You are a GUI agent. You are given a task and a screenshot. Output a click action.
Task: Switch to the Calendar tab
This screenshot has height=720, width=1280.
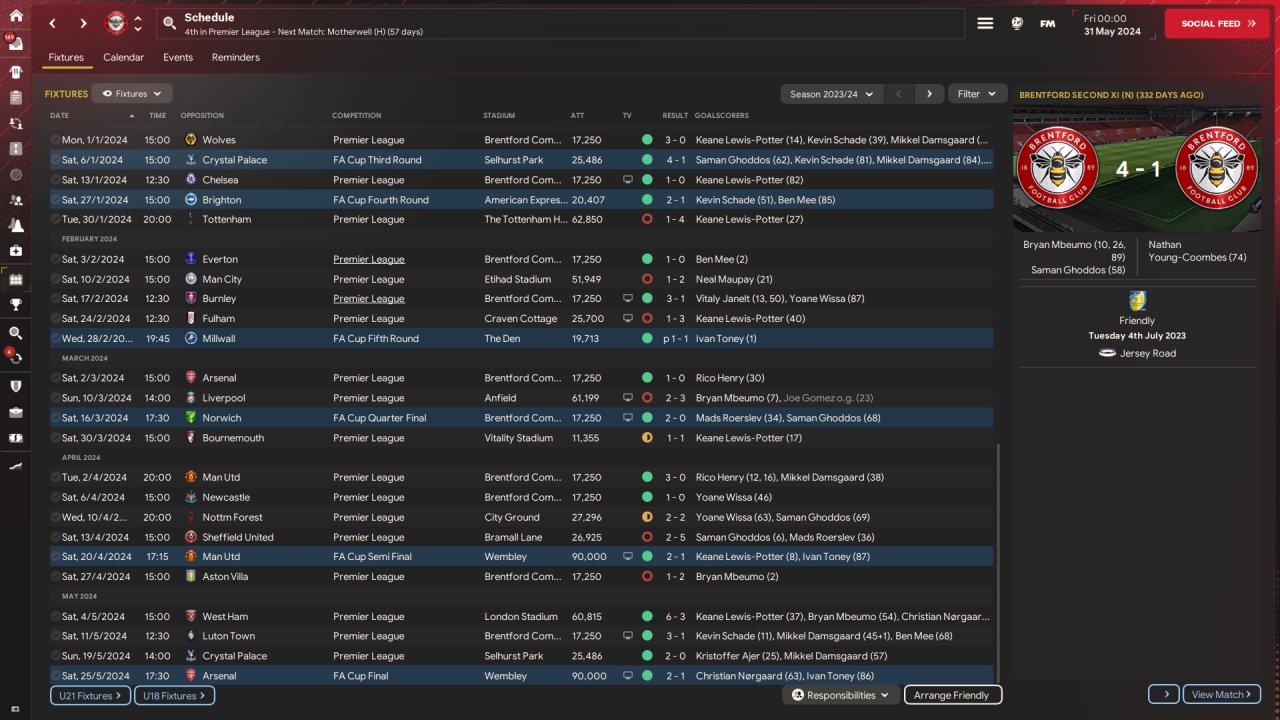click(x=124, y=57)
